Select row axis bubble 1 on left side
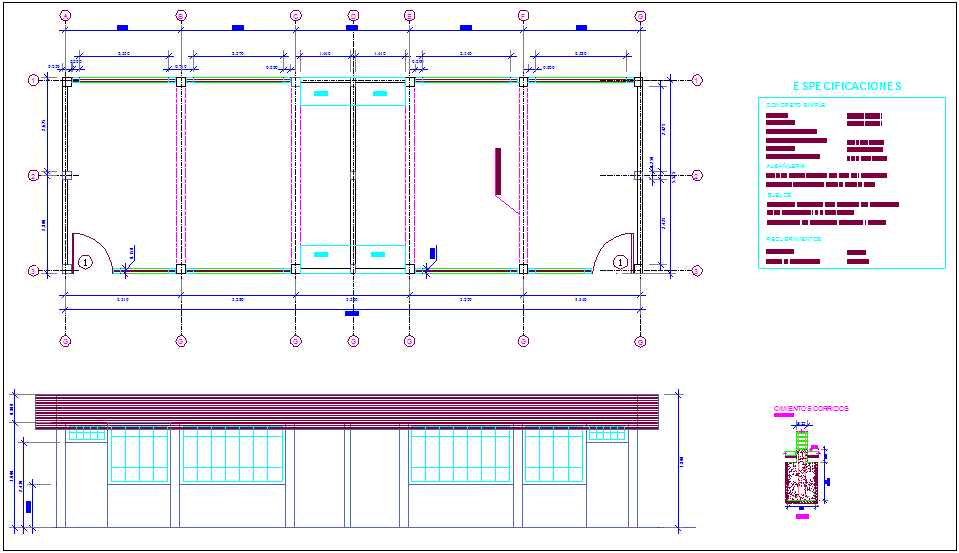This screenshot has height=553, width=959. (33, 80)
